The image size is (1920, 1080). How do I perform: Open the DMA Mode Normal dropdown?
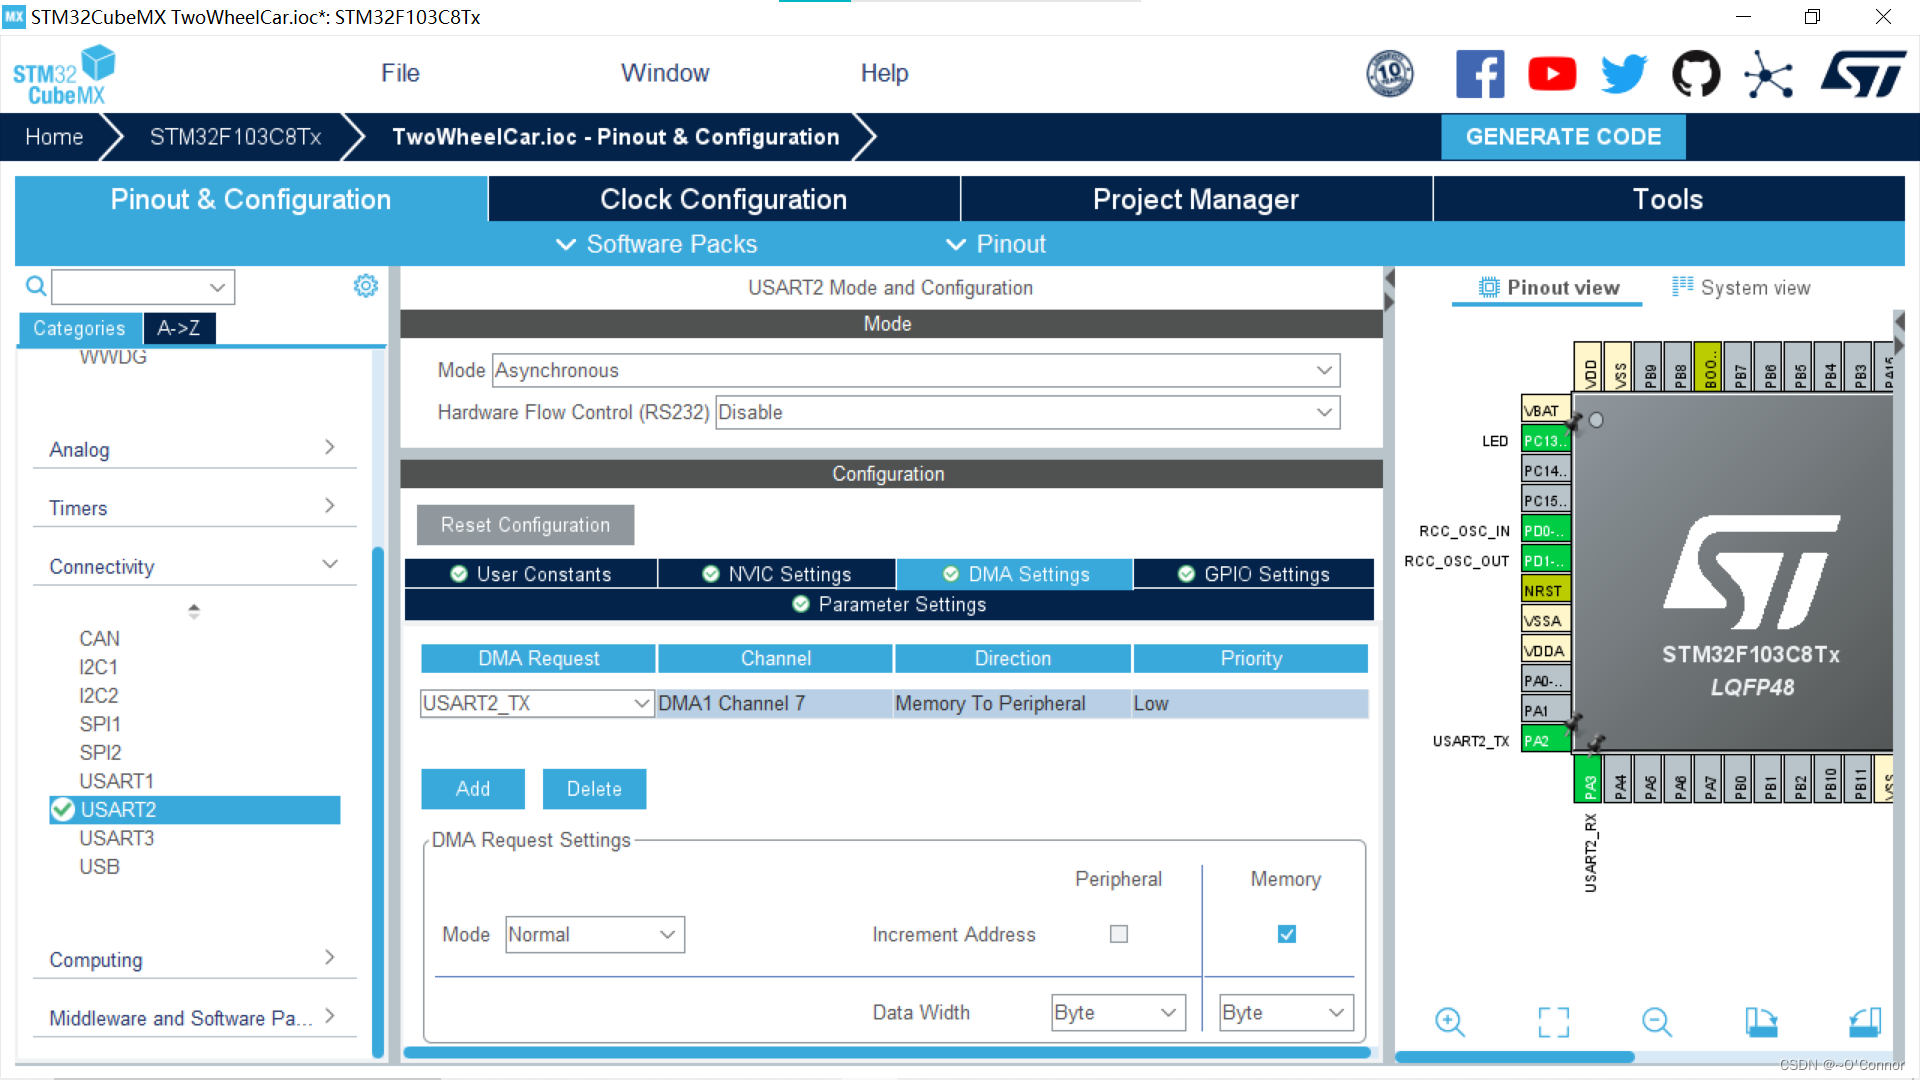point(595,935)
